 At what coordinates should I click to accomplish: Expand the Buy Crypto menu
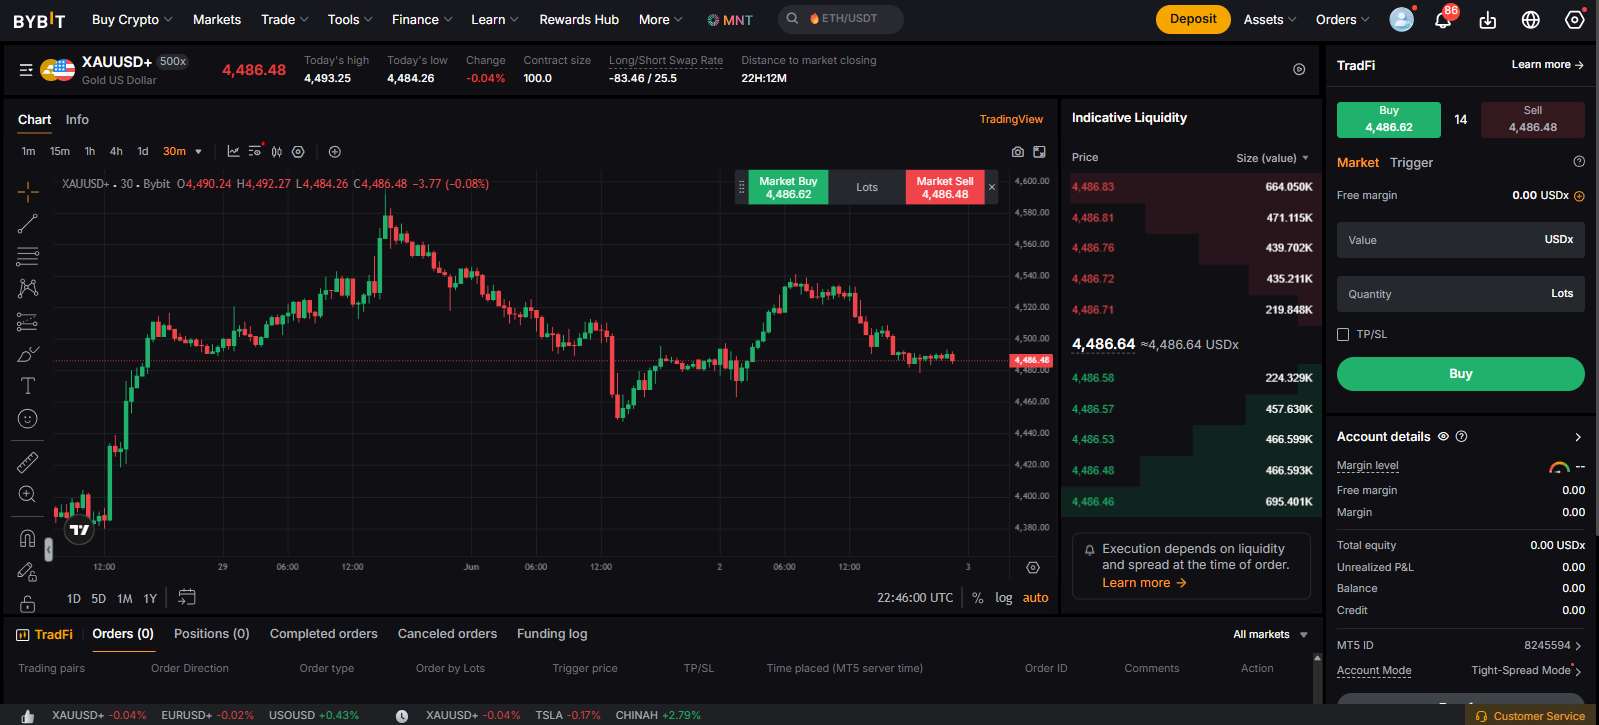pyautogui.click(x=132, y=19)
